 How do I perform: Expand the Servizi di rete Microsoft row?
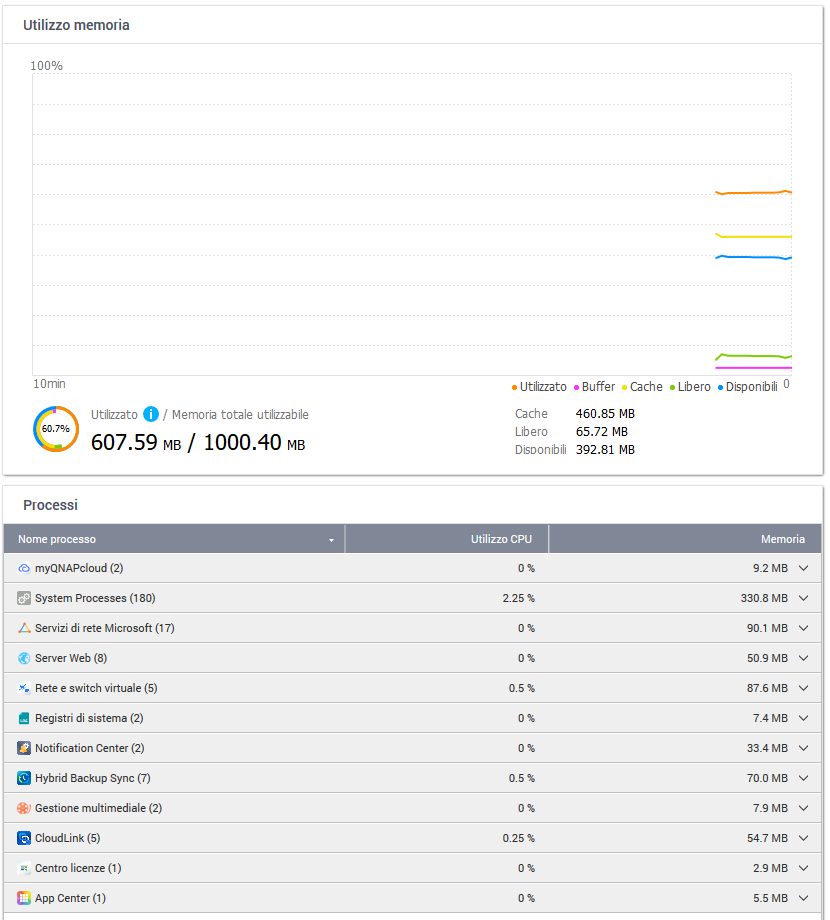[x=803, y=628]
